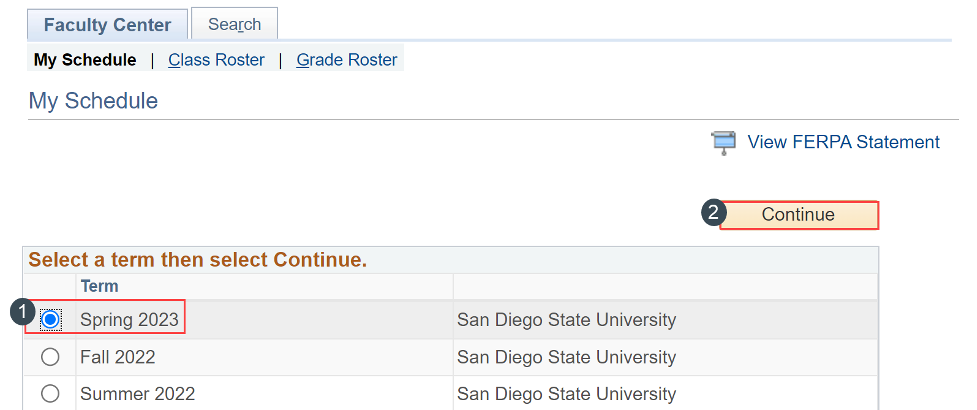
Task: Open the Class Roster link
Action: pyautogui.click(x=216, y=60)
